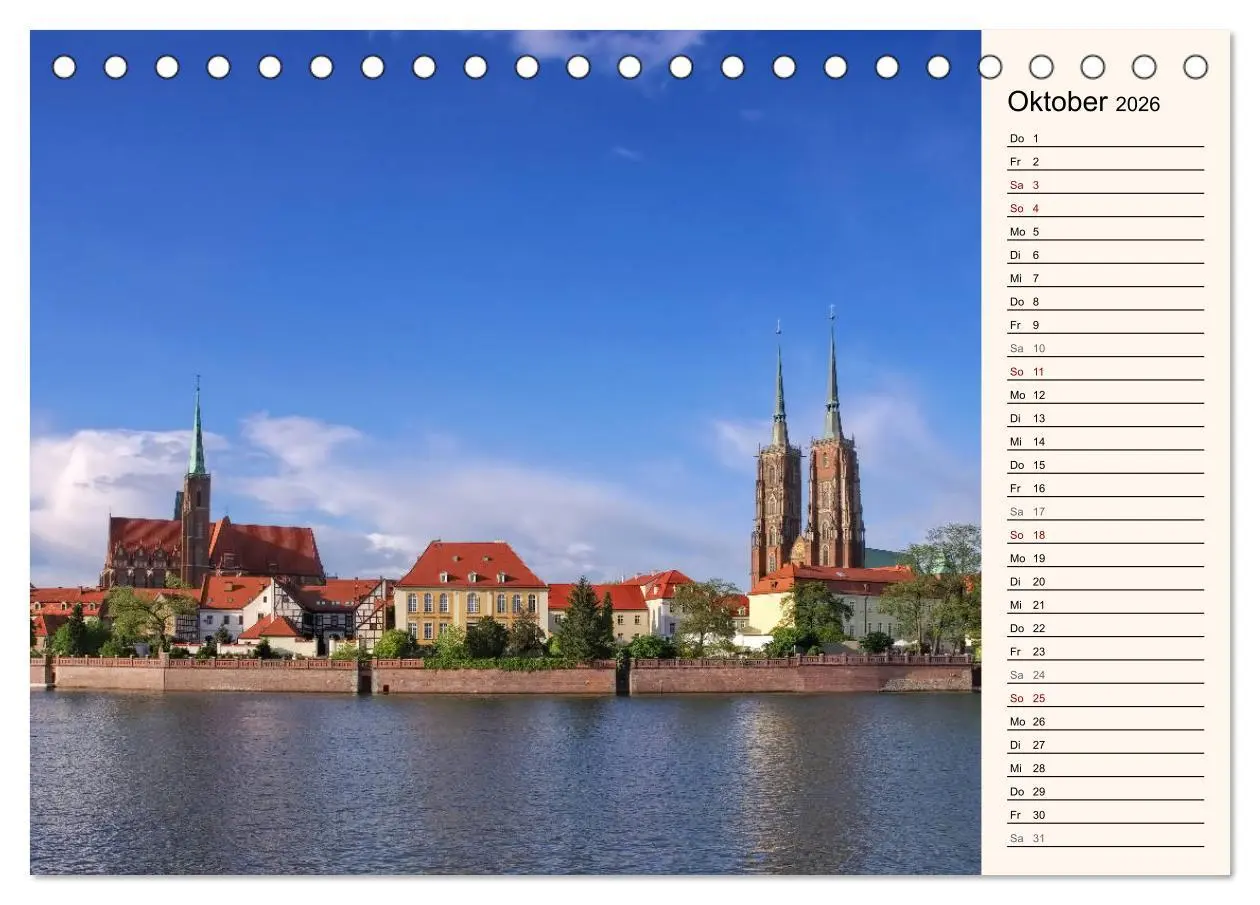This screenshot has width=1260, height=905.
Task: Select the date row 'Di 27'
Action: pos(1105,745)
